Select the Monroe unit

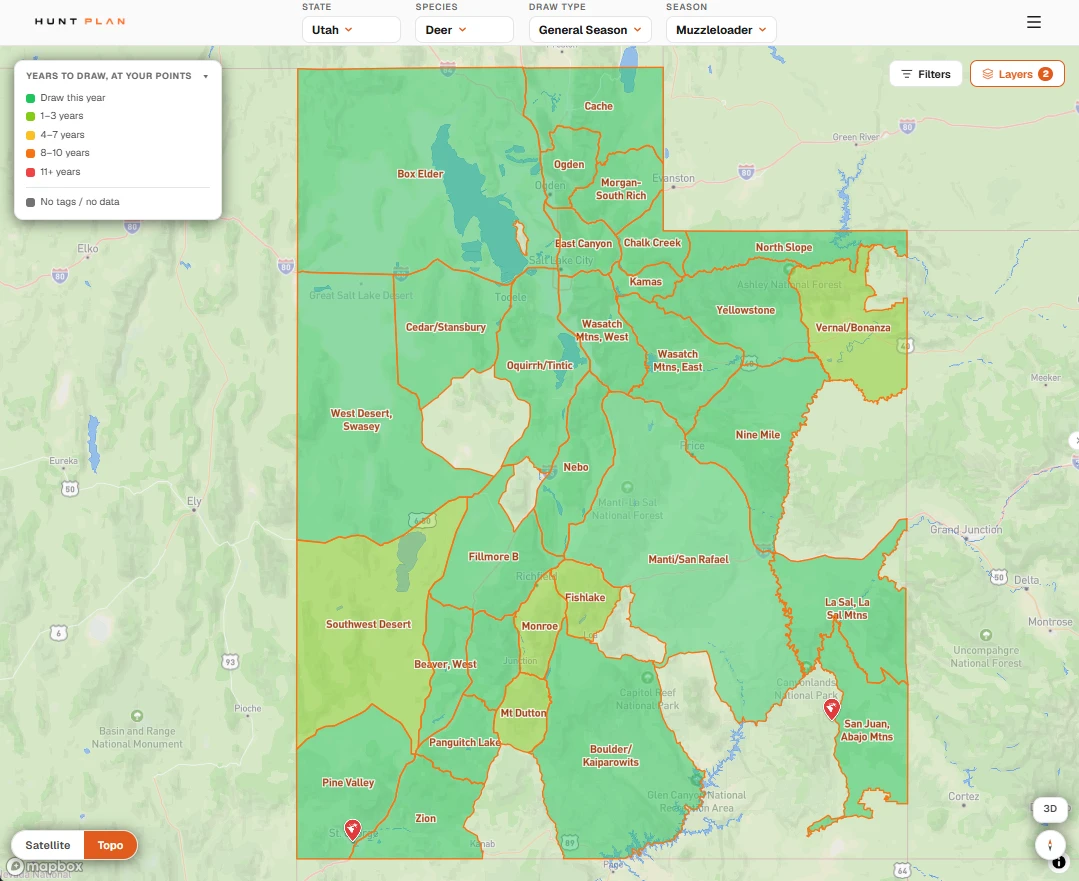pos(540,626)
